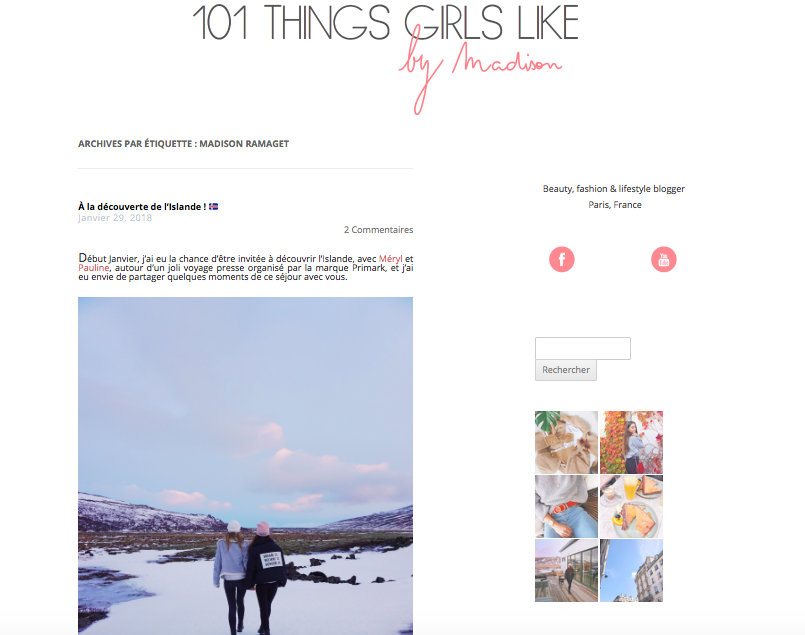Click inside the search text field
The width and height of the screenshot is (805, 635).
pos(583,349)
